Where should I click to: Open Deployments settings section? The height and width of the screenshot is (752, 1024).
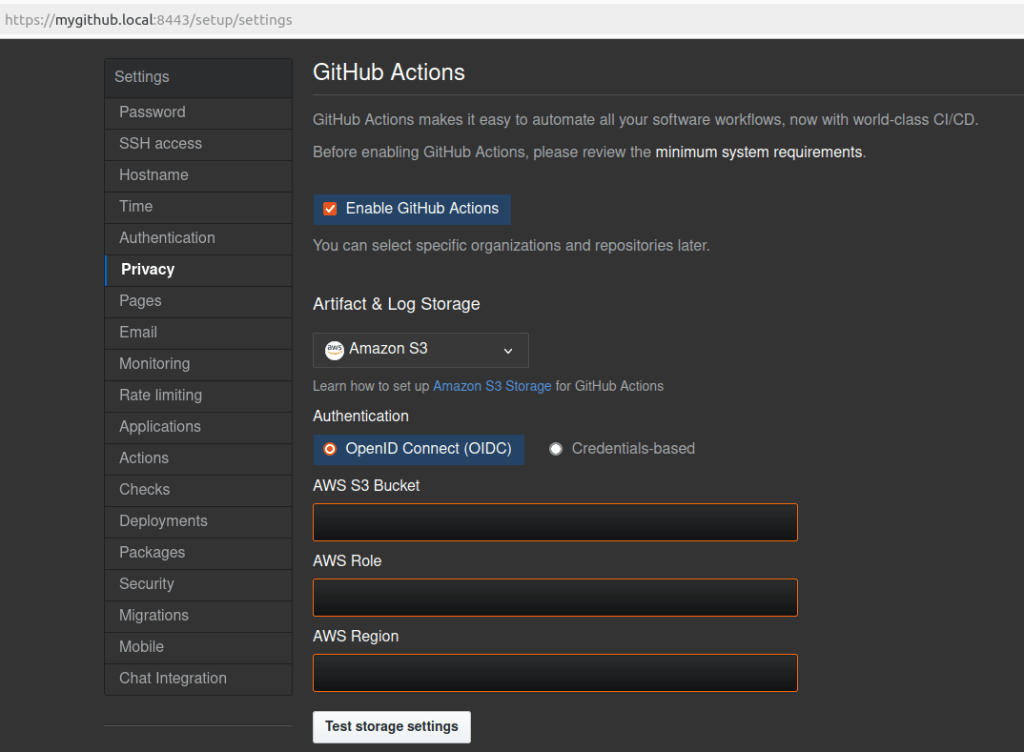pyautogui.click(x=199, y=521)
